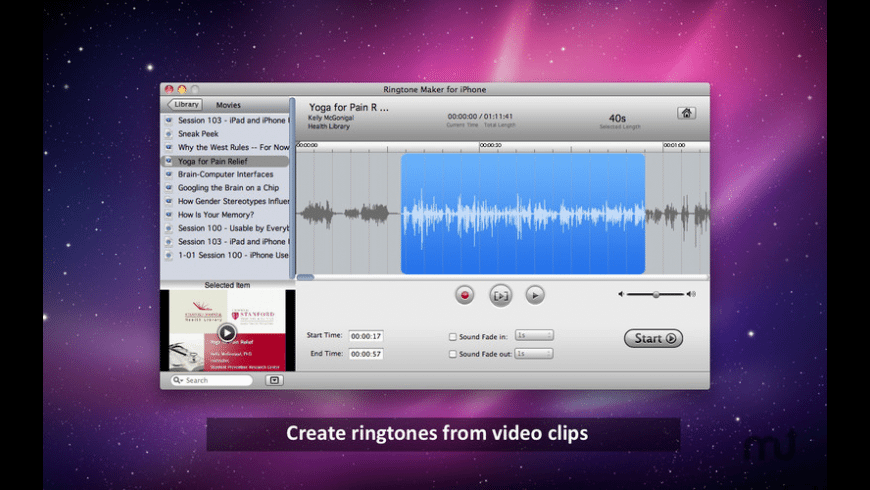Click the loud speaker icon
The height and width of the screenshot is (490, 870).
point(691,294)
